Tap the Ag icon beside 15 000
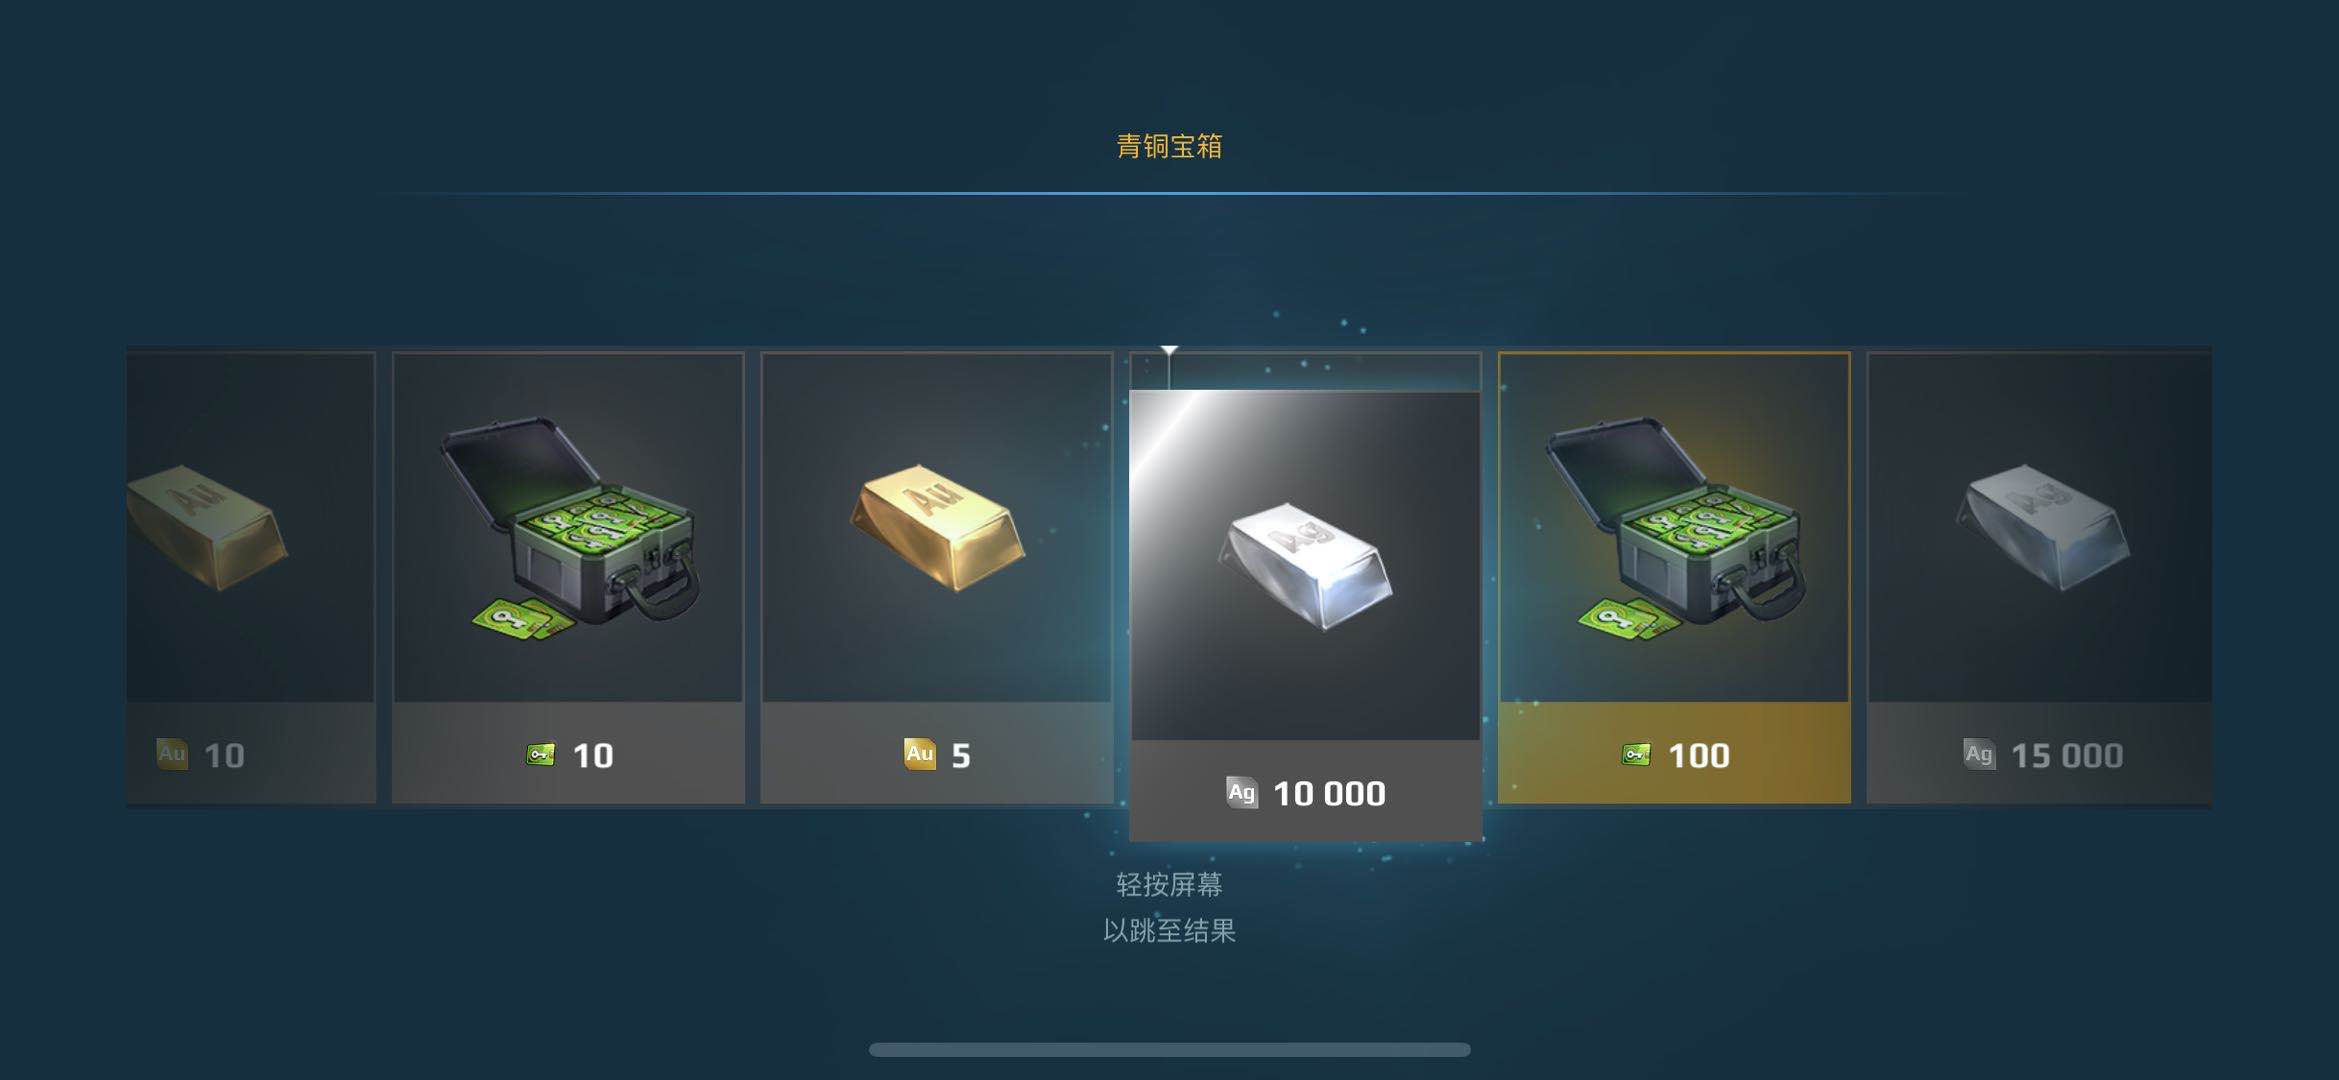This screenshot has width=2339, height=1080. pos(1979,754)
